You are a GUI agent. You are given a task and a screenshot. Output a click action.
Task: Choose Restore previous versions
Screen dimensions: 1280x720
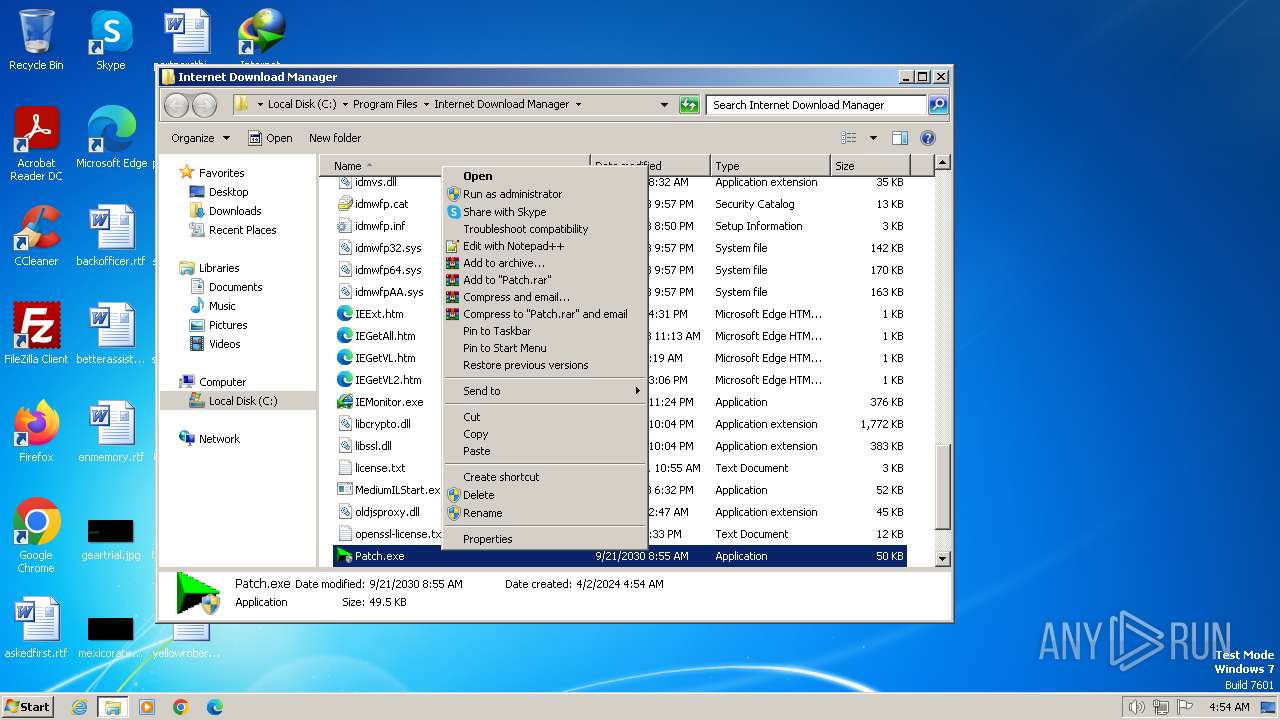pos(545,365)
